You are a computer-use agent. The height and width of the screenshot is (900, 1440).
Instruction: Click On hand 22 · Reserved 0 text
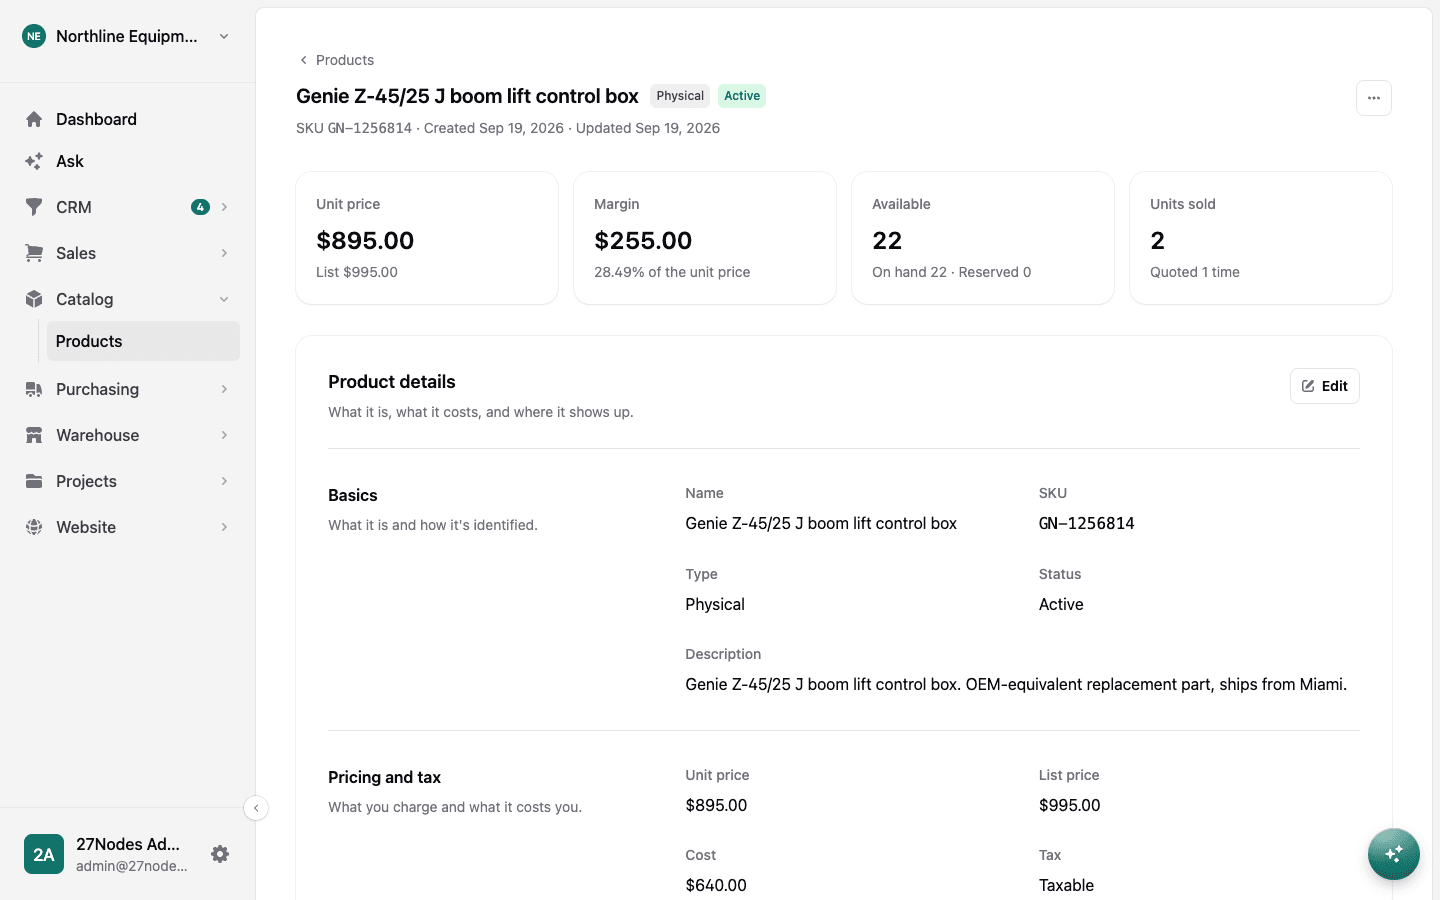click(x=951, y=272)
